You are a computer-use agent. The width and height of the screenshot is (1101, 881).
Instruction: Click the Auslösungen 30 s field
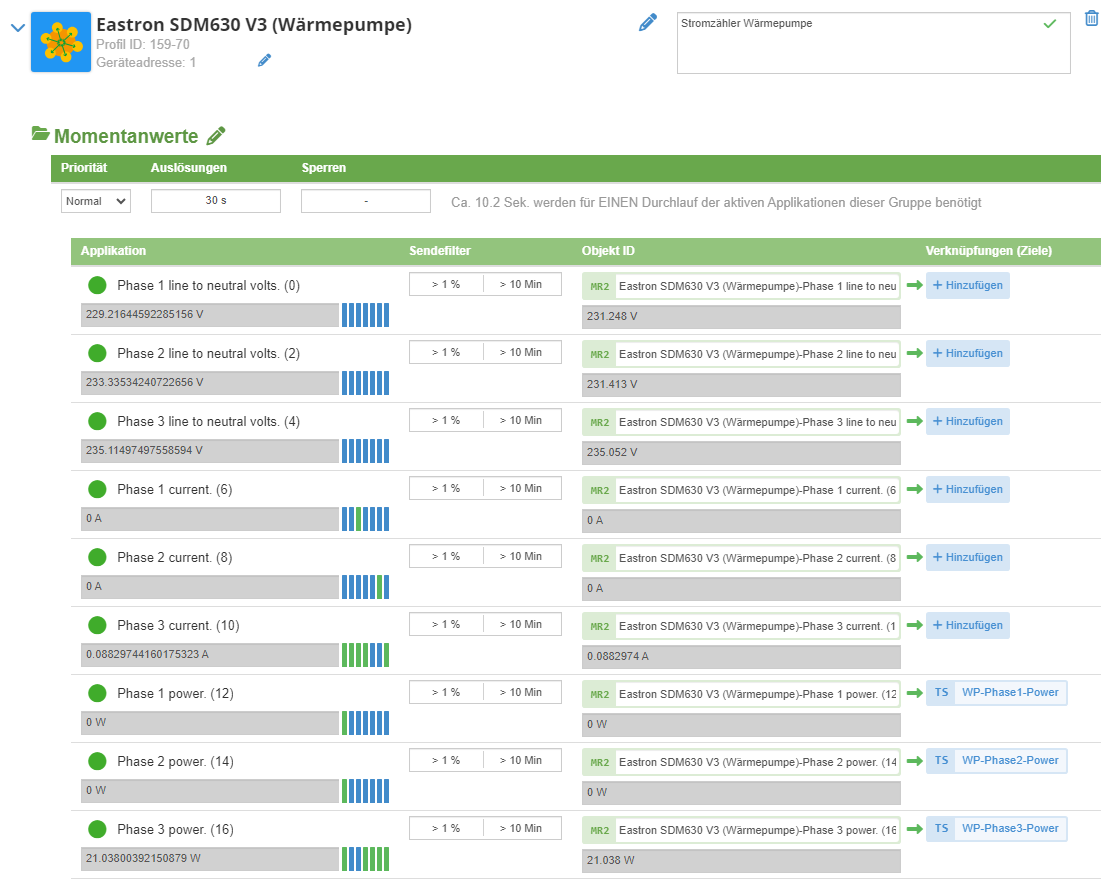click(216, 201)
